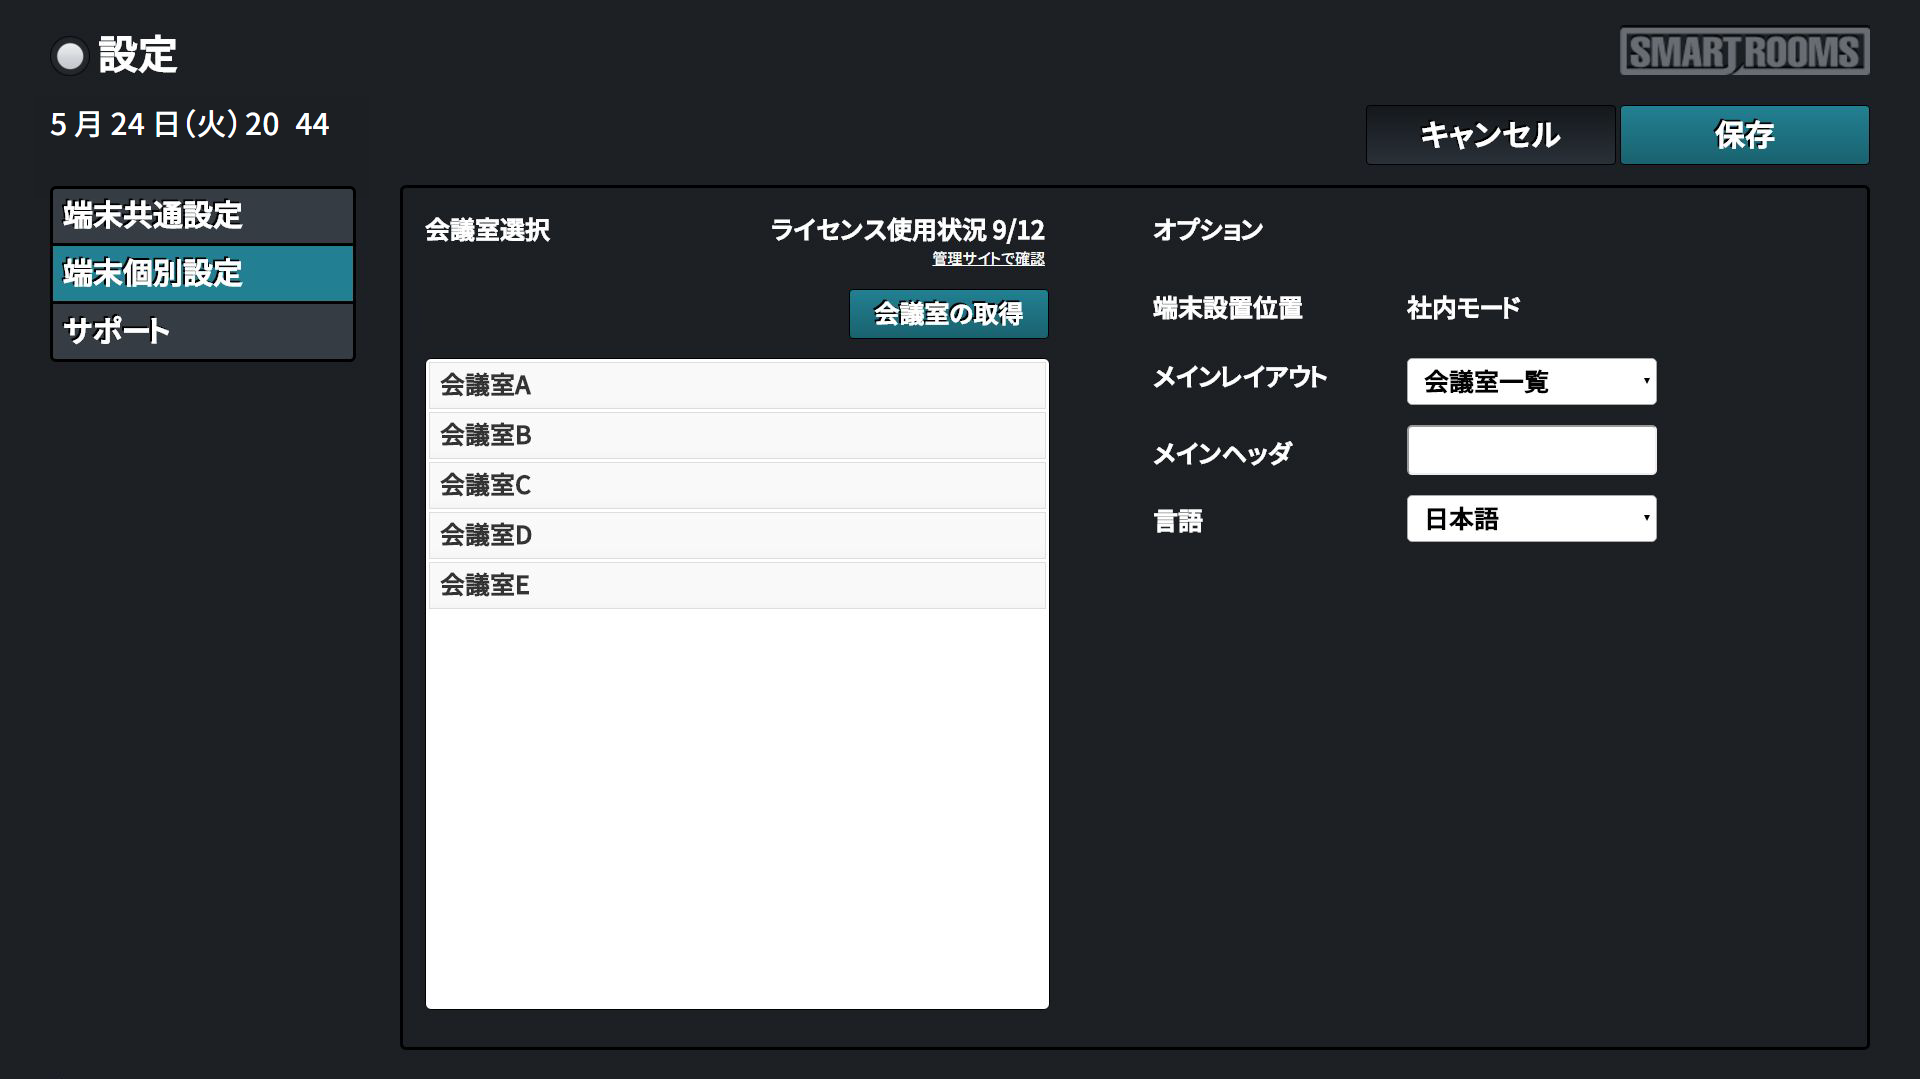Click the SMART ROOMS logo

tap(1744, 52)
